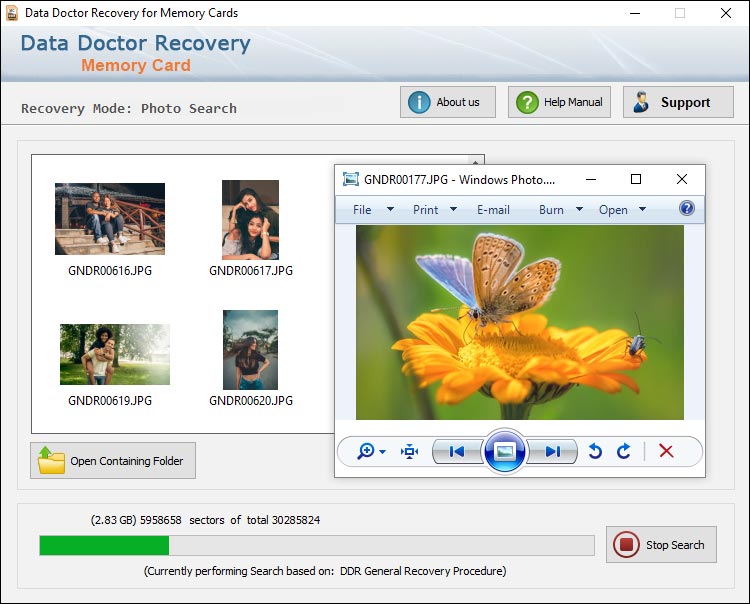This screenshot has height=604, width=750.
Task: Click the About us button
Action: (448, 102)
